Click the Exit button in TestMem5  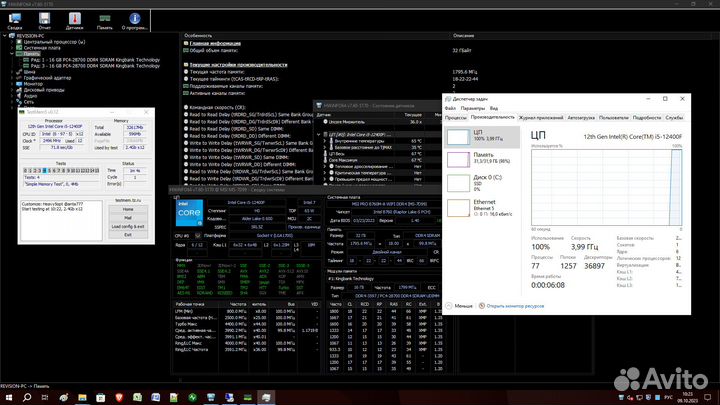(128, 235)
